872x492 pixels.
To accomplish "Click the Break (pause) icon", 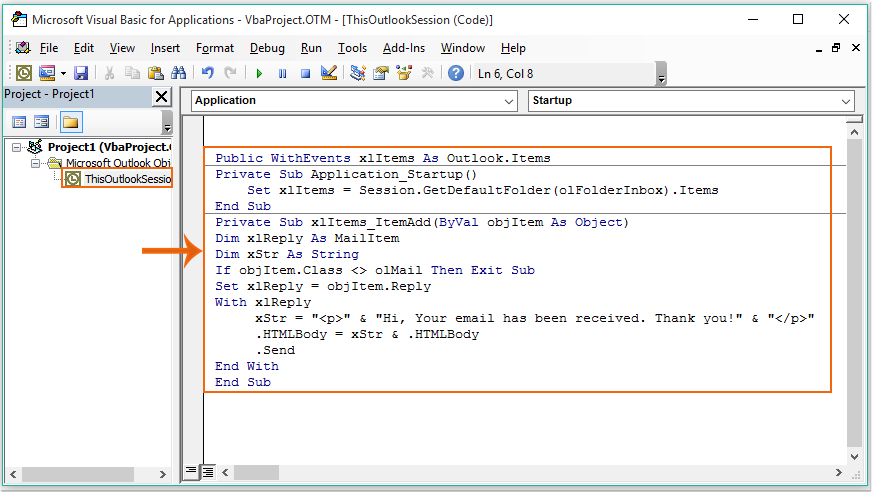I will (x=282, y=73).
